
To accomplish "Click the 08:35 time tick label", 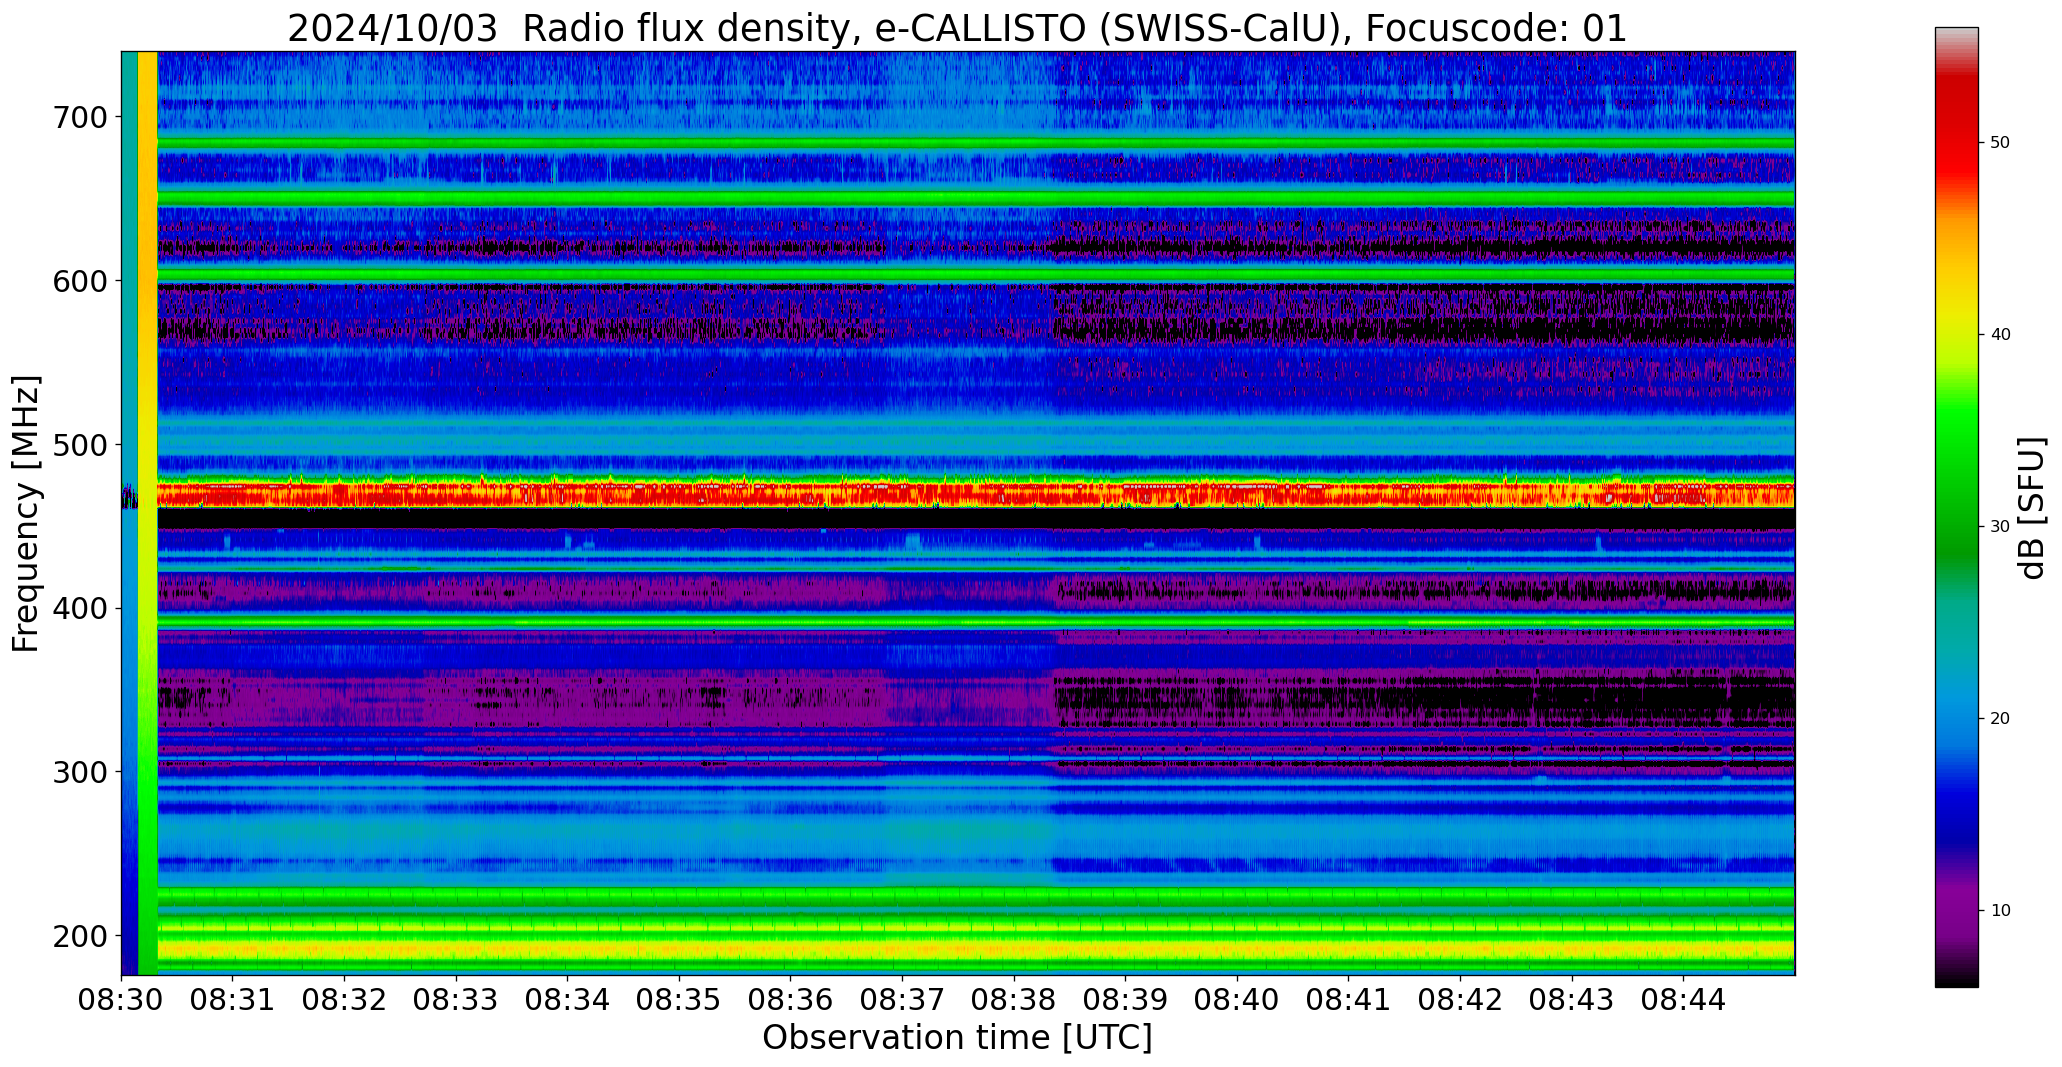I will pos(679,1001).
